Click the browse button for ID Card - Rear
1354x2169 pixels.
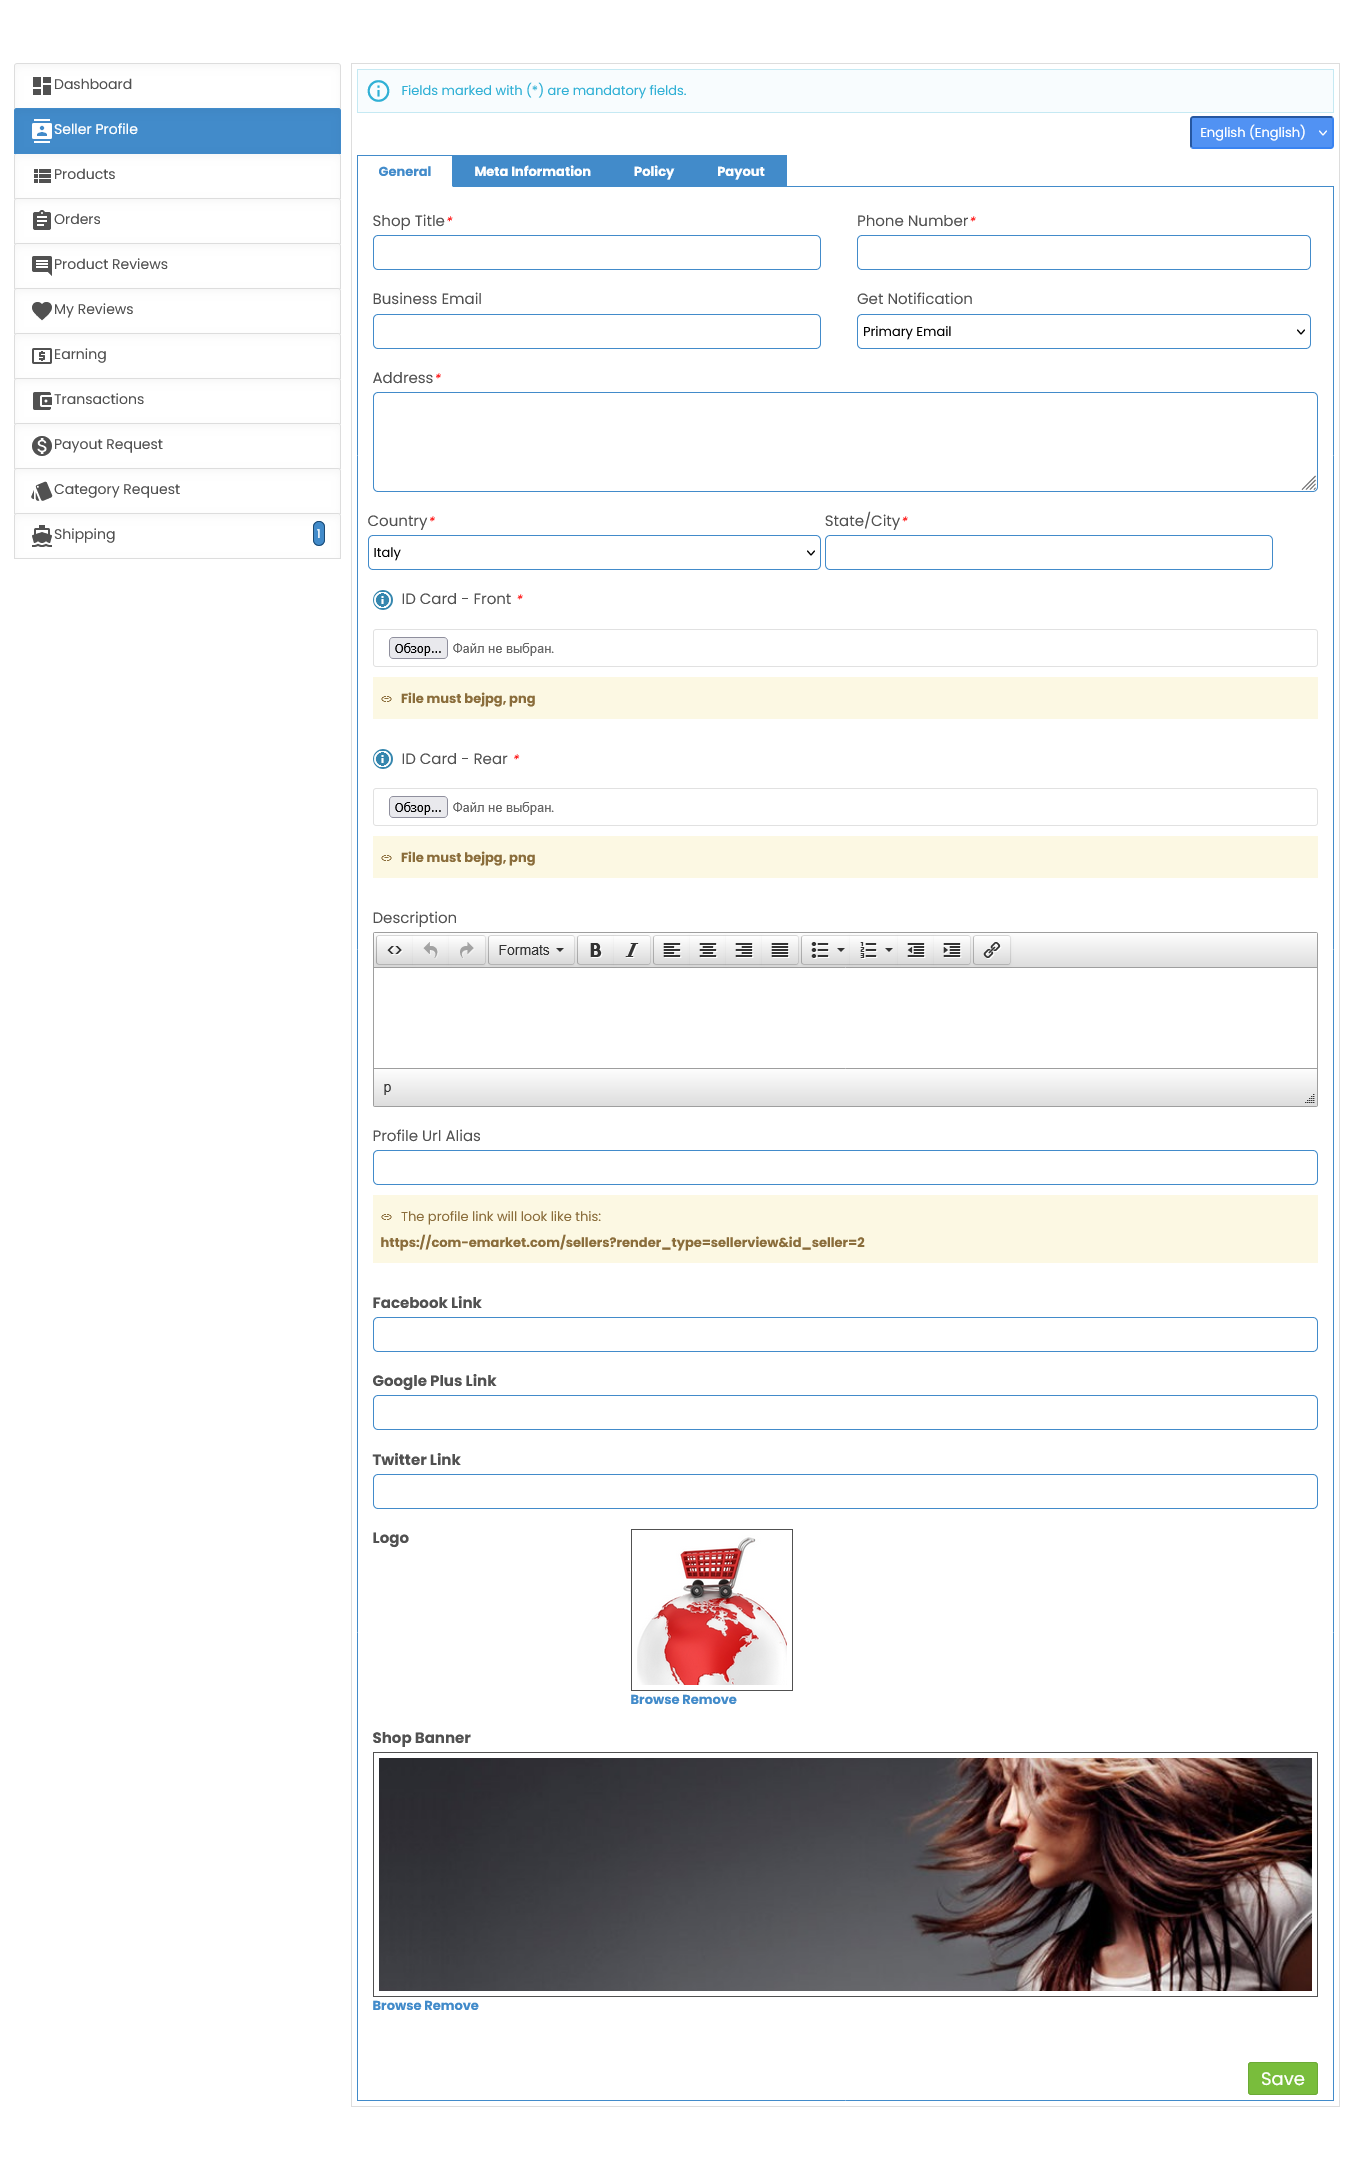click(418, 808)
